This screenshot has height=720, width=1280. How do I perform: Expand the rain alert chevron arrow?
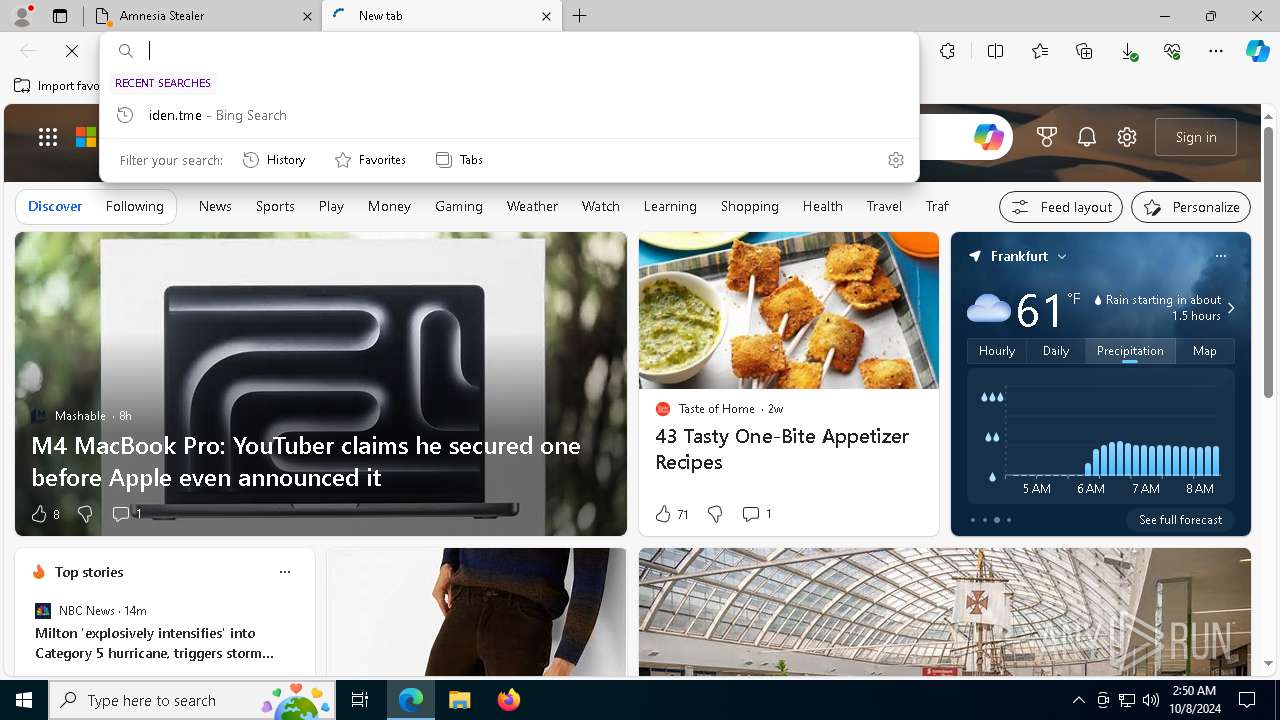[x=1231, y=308]
